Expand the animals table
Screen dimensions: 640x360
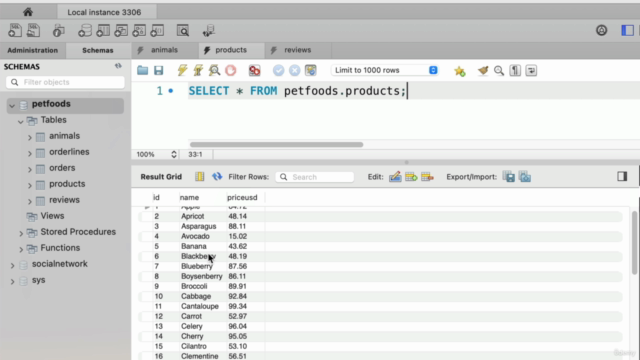pos(29,138)
